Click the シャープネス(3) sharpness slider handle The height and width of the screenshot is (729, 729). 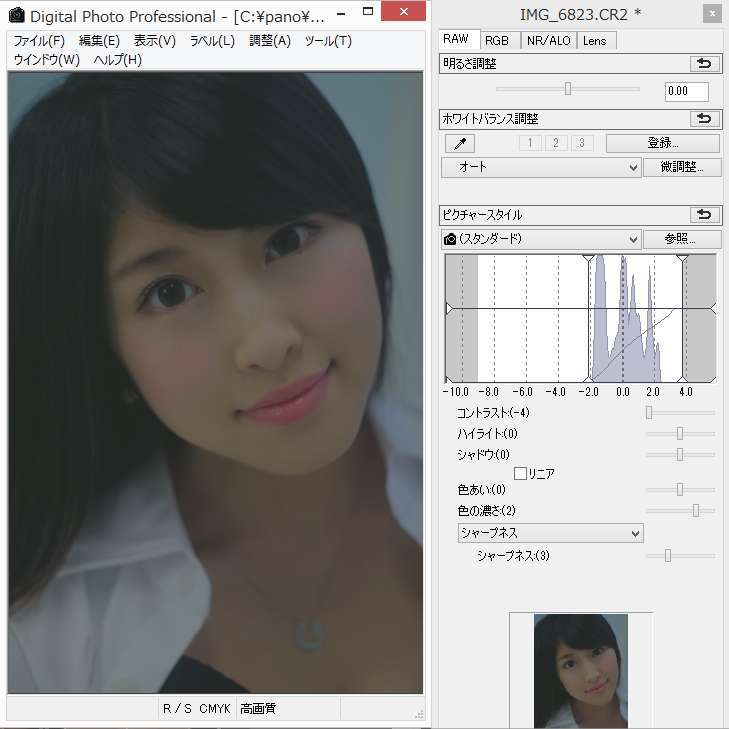click(668, 556)
